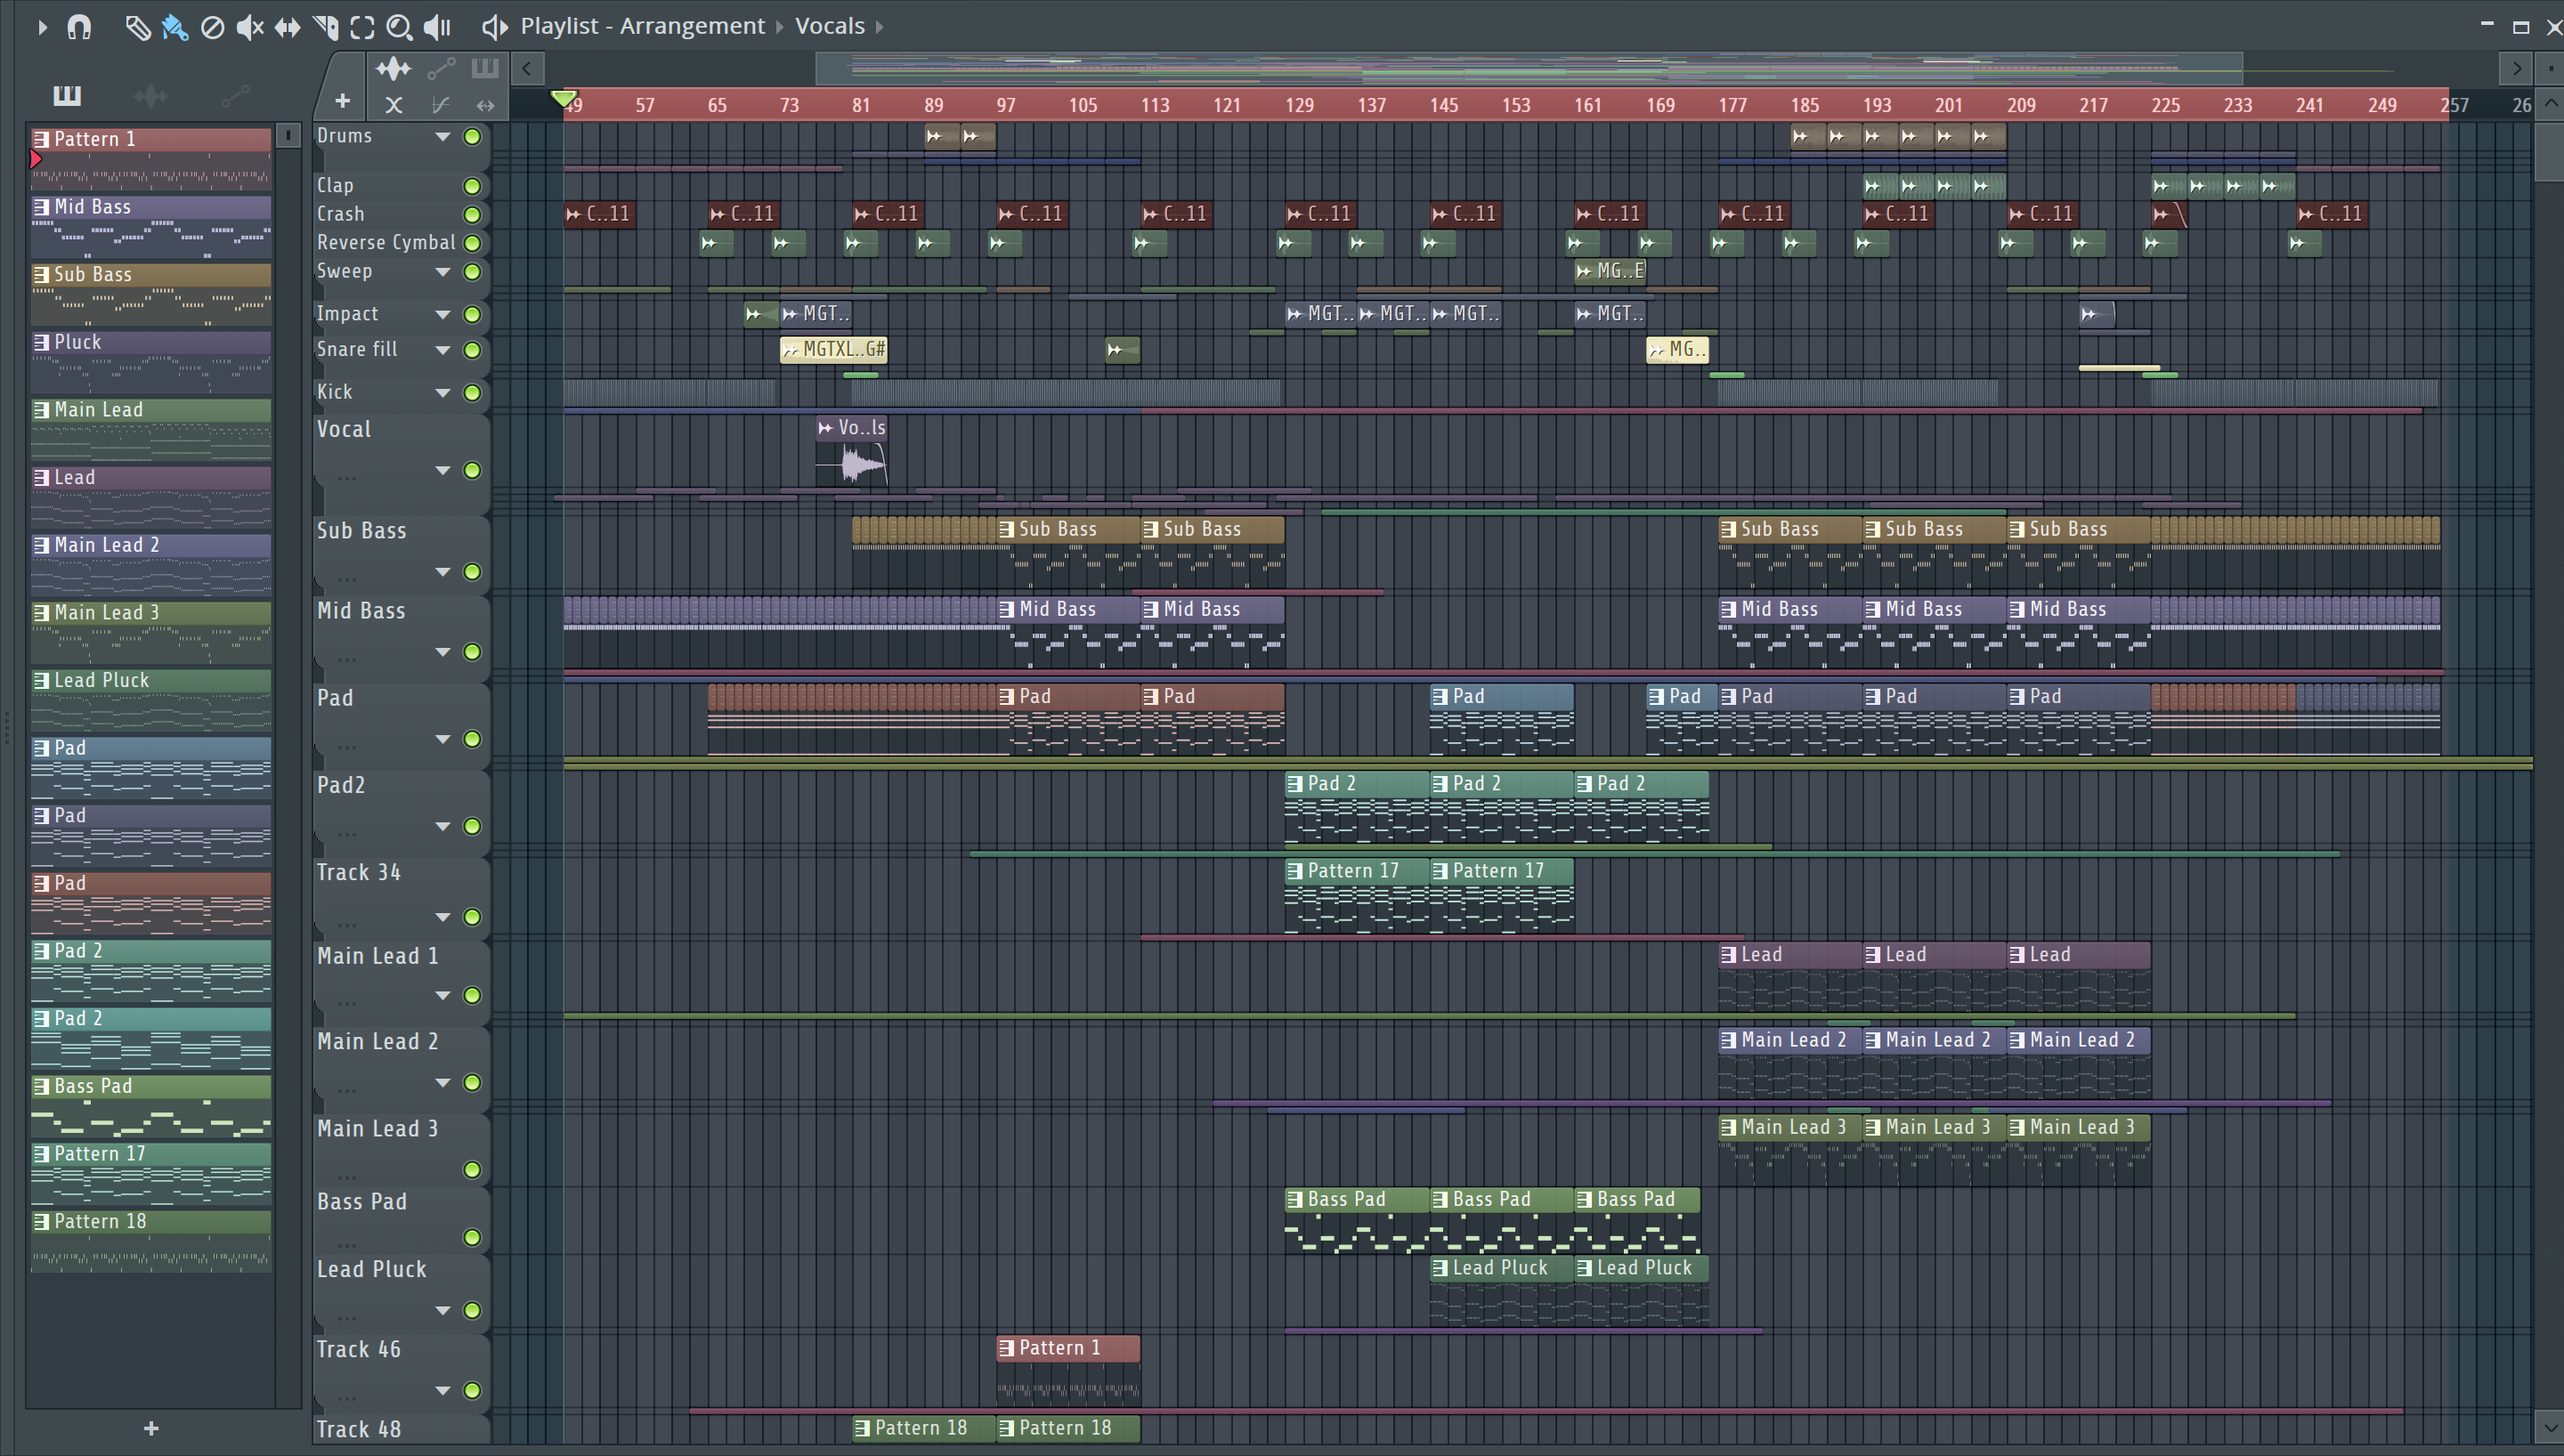Mute the Vocal track

[x=472, y=471]
